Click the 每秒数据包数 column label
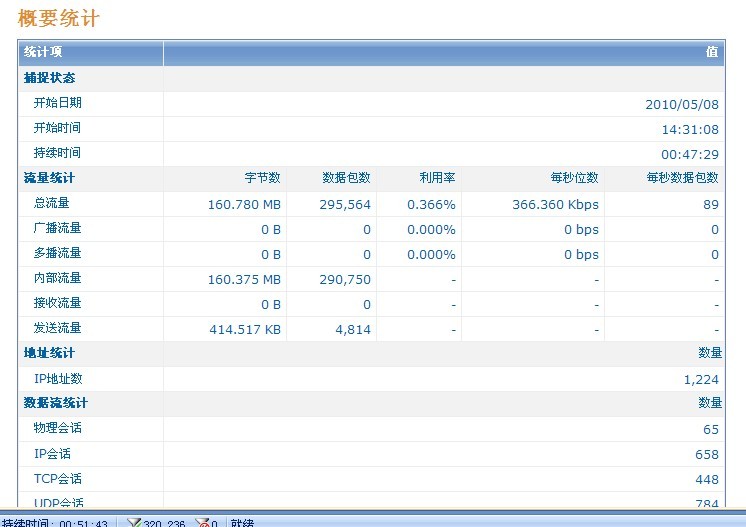The image size is (746, 527). tap(682, 178)
